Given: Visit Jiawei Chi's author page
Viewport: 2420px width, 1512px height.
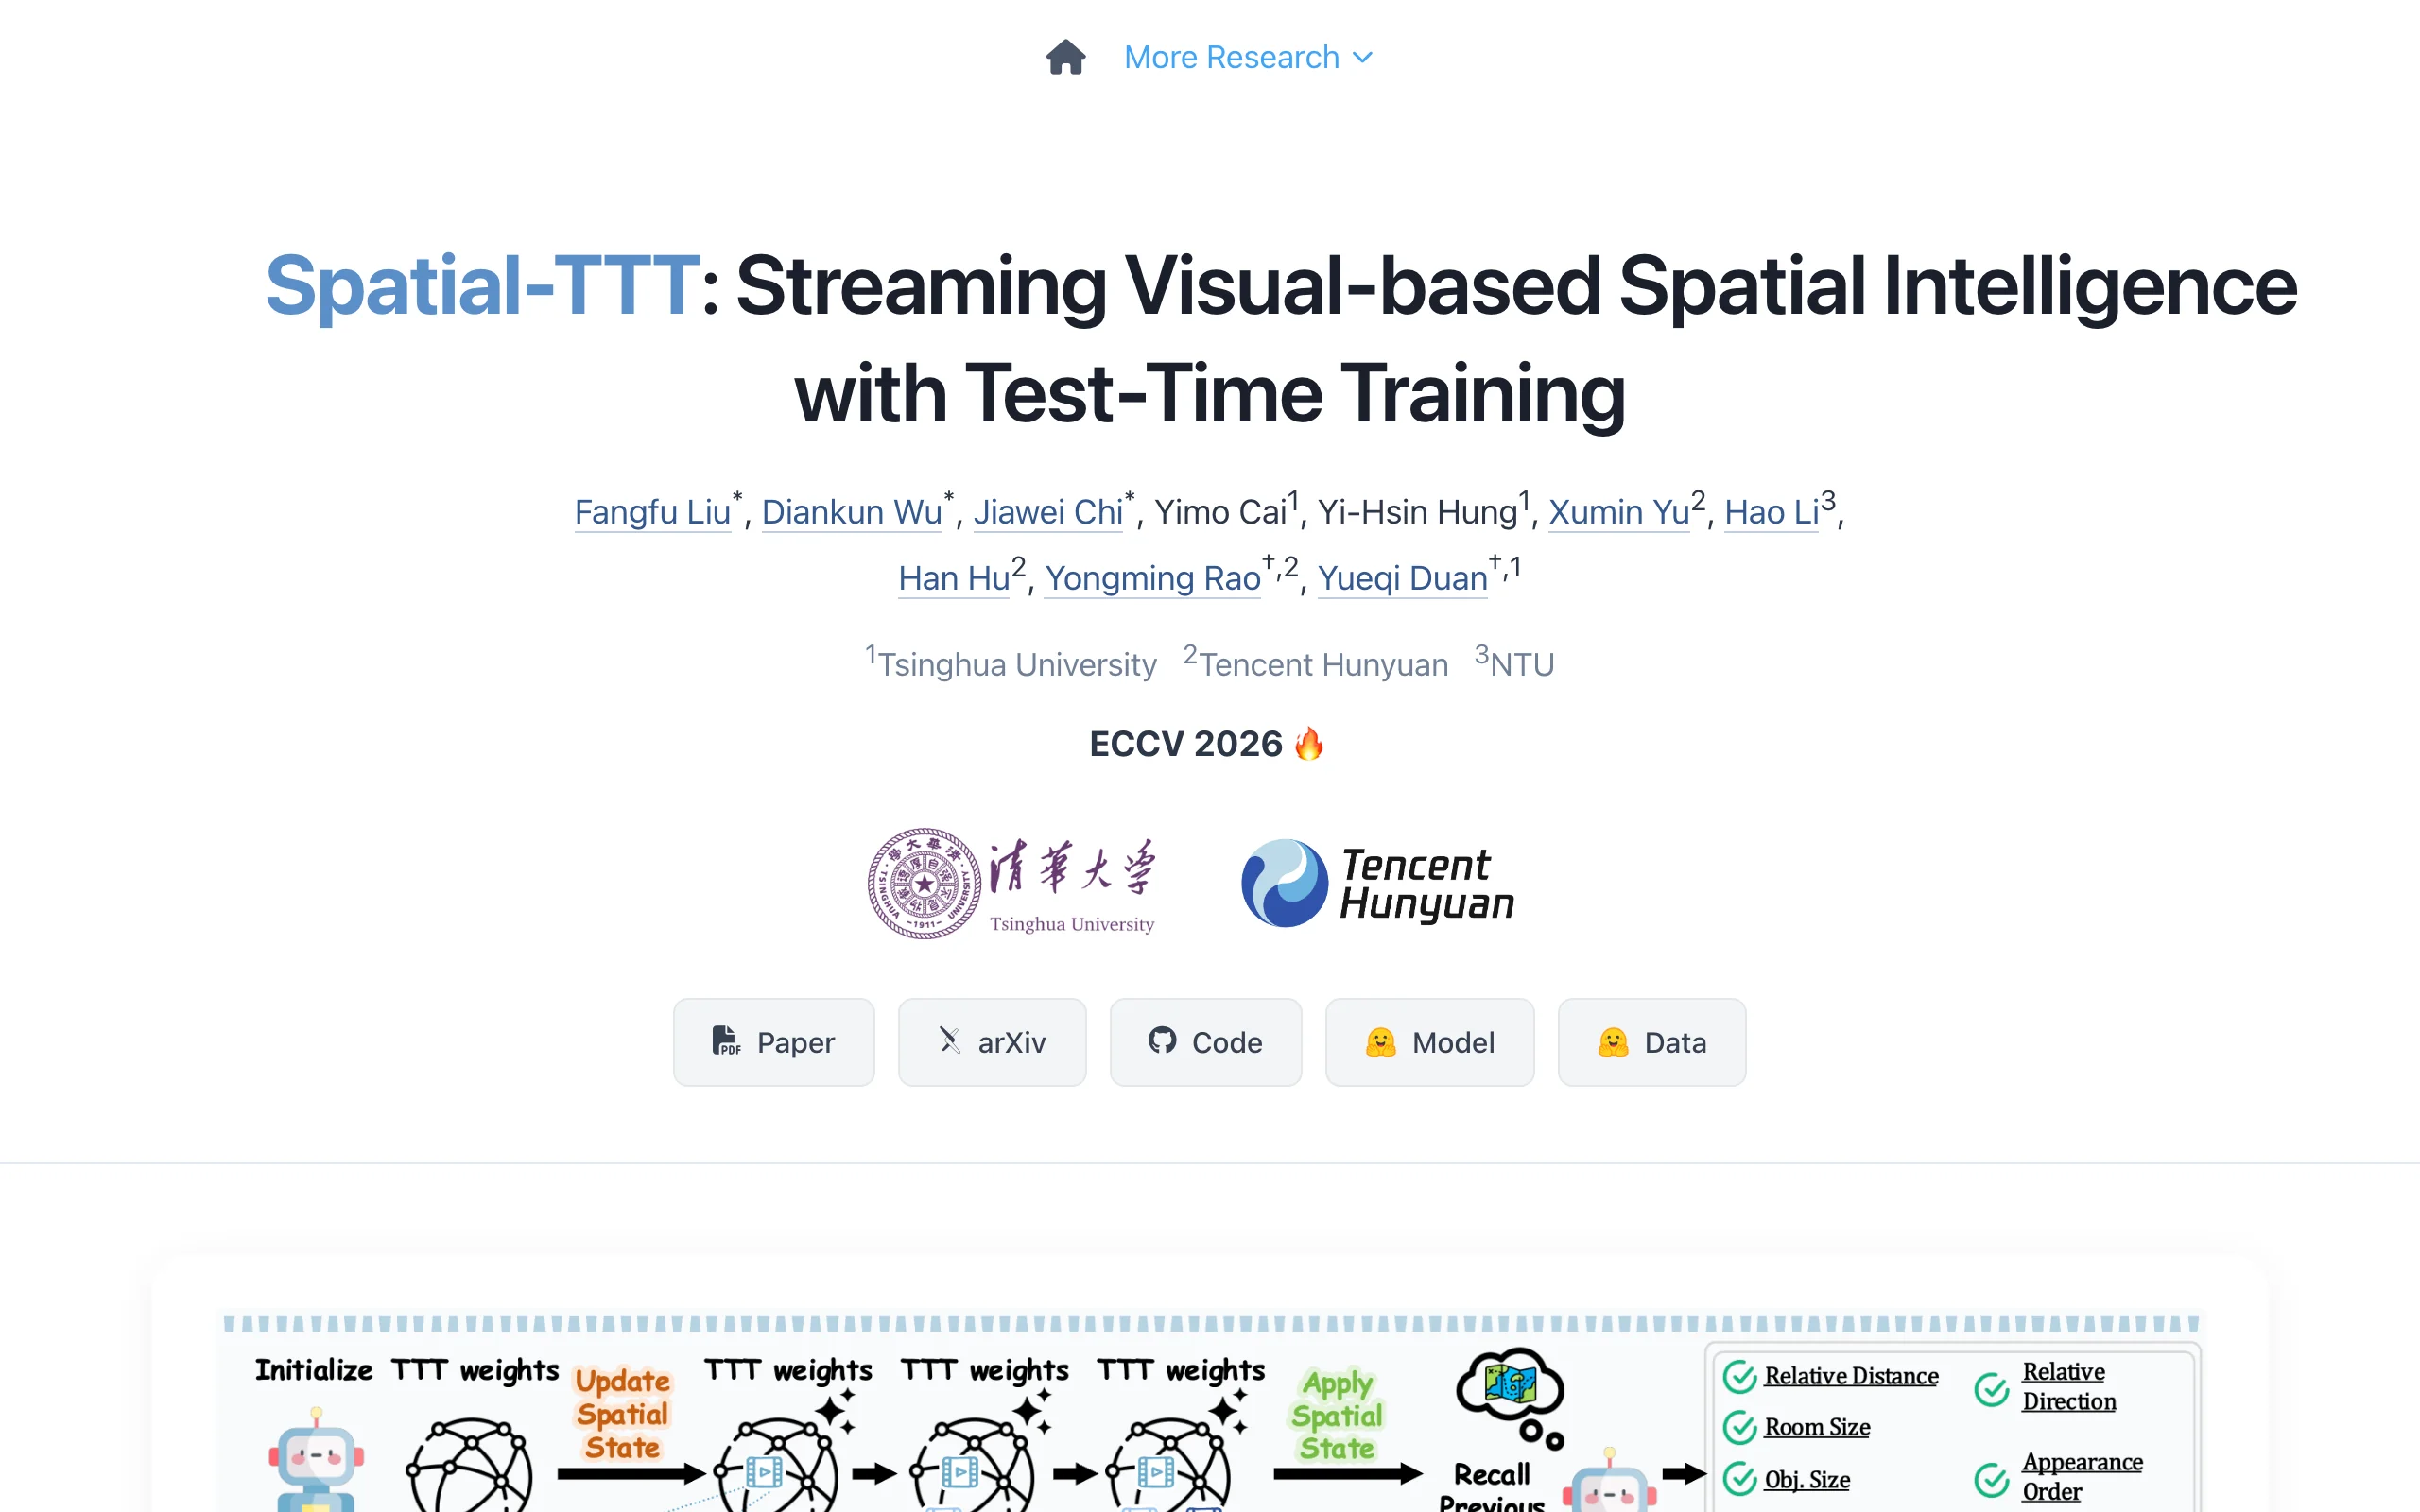Looking at the screenshot, I should (x=1048, y=512).
